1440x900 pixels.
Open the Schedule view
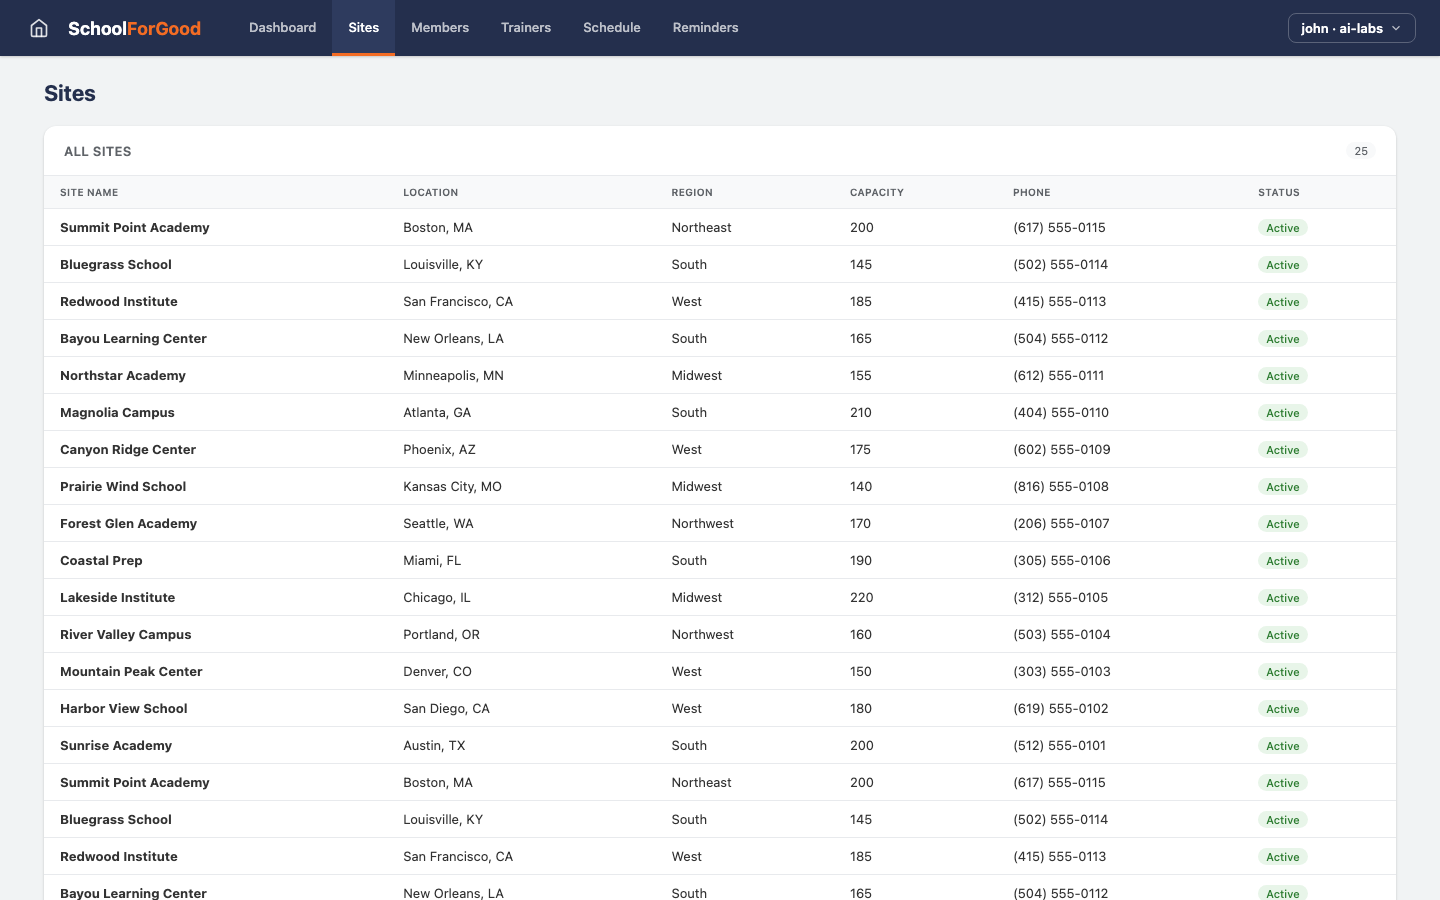tap(611, 28)
